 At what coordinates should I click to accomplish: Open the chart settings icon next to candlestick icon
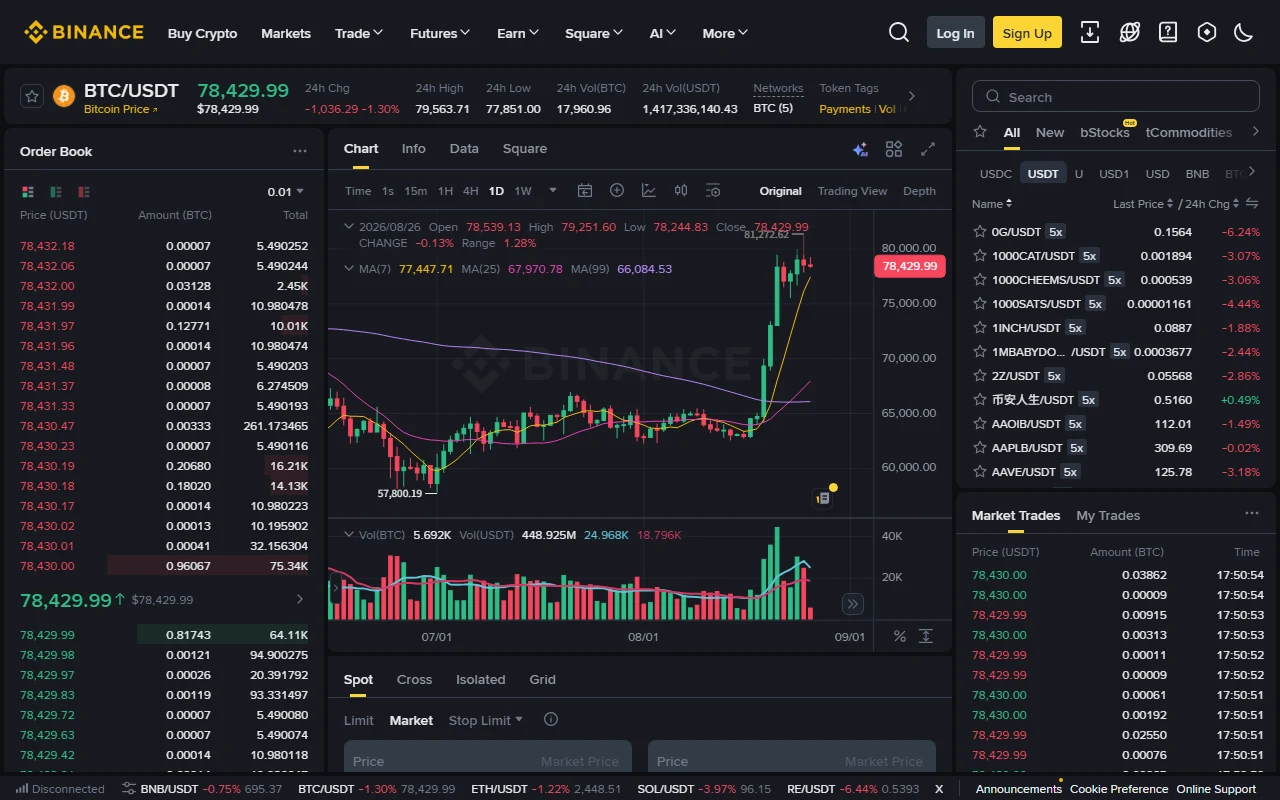pyautogui.click(x=713, y=191)
